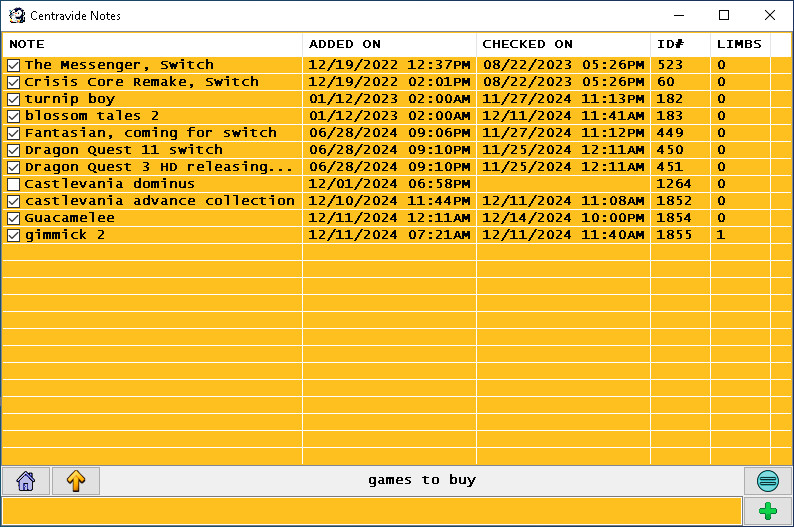Add a note with green plus icon
This screenshot has height=527, width=794.
click(x=767, y=511)
